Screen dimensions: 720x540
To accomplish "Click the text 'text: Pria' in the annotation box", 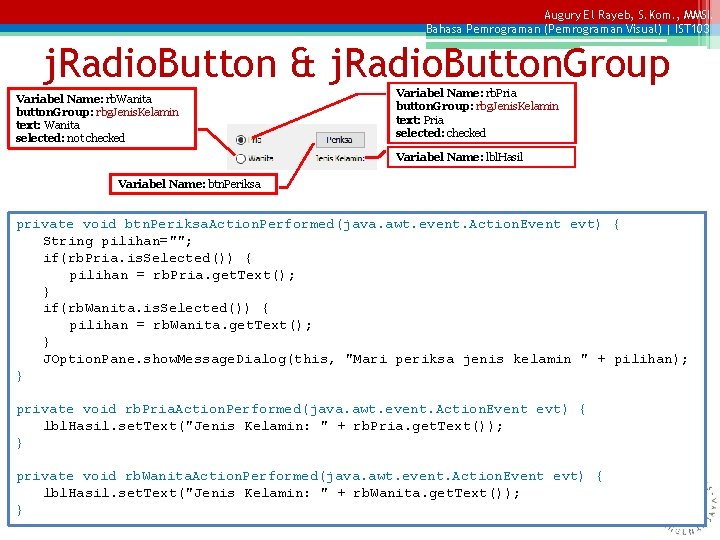I will tap(420, 120).
